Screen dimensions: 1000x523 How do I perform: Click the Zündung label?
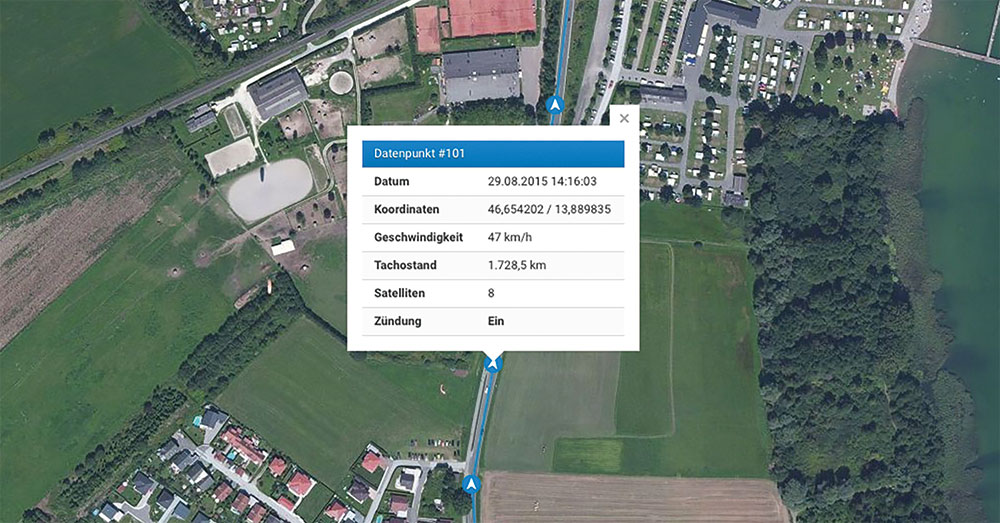point(397,321)
